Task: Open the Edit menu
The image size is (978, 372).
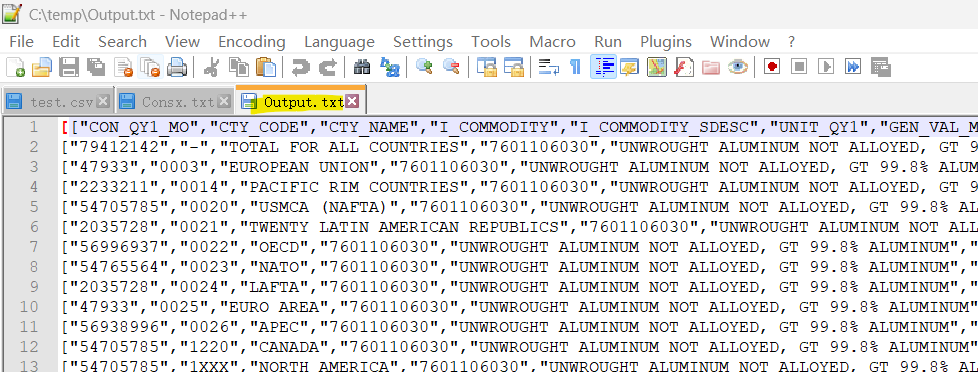Action: [x=66, y=42]
